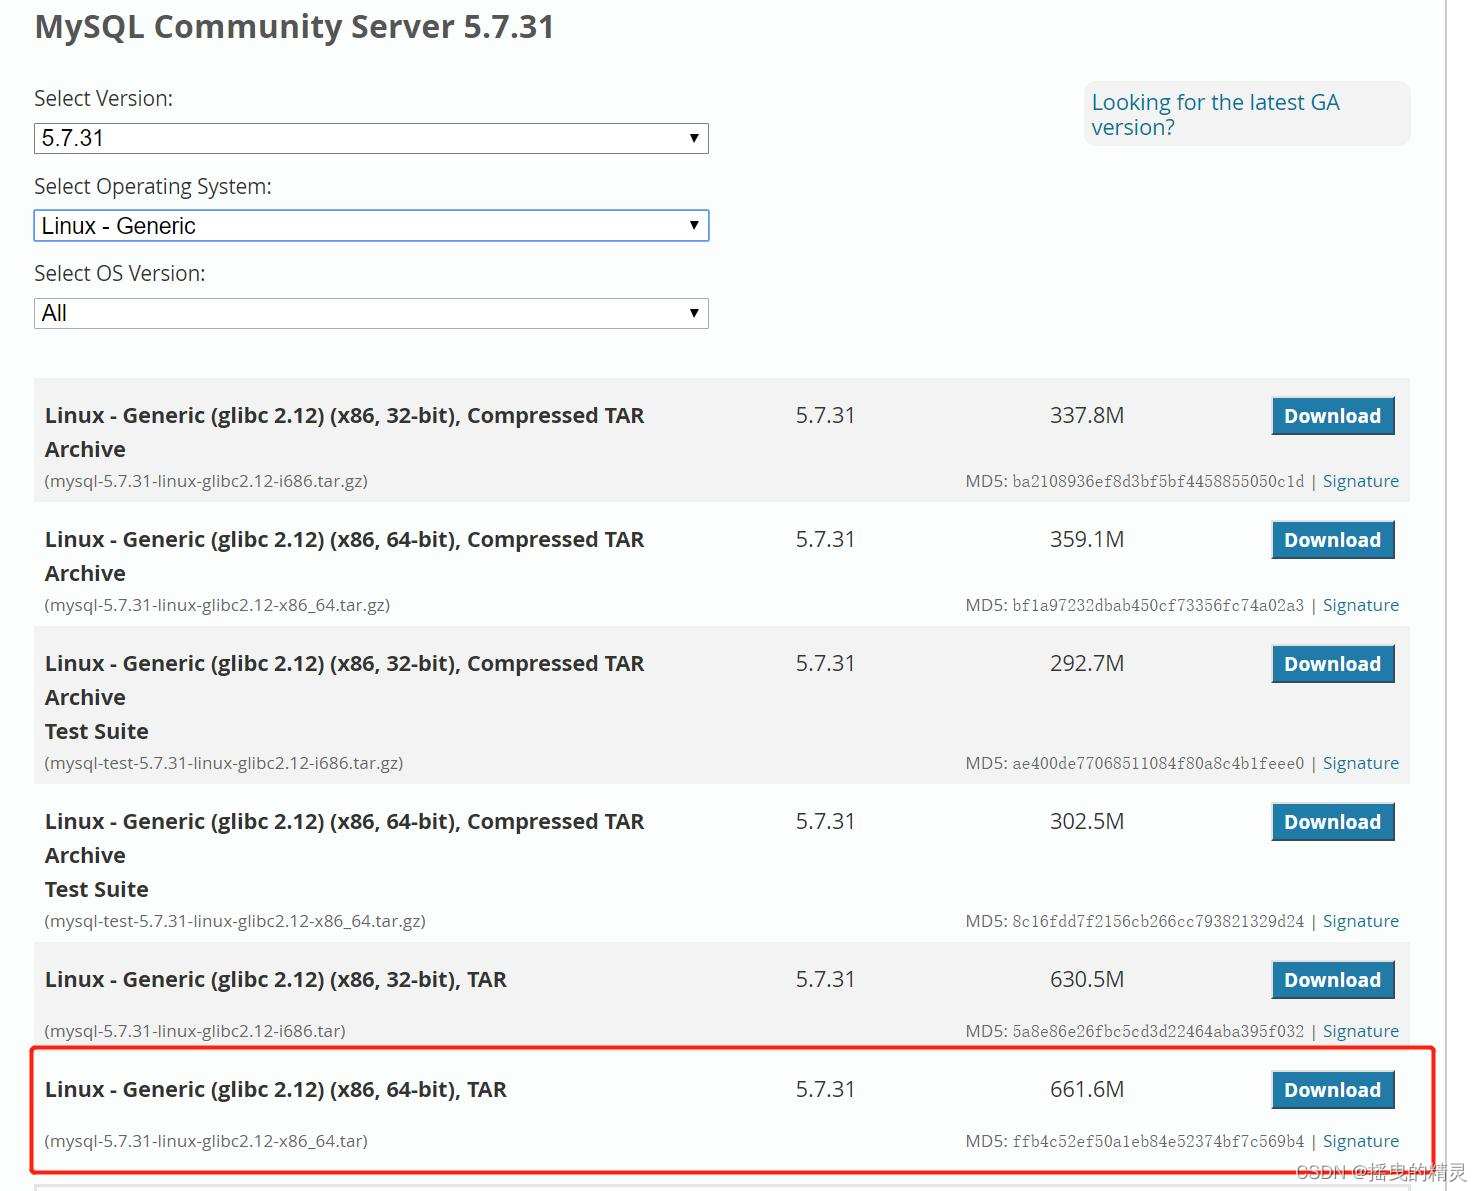The width and height of the screenshot is (1482, 1191).
Task: Open Signature link for mysql-test x86_64 tar.gz
Action: 1361,921
